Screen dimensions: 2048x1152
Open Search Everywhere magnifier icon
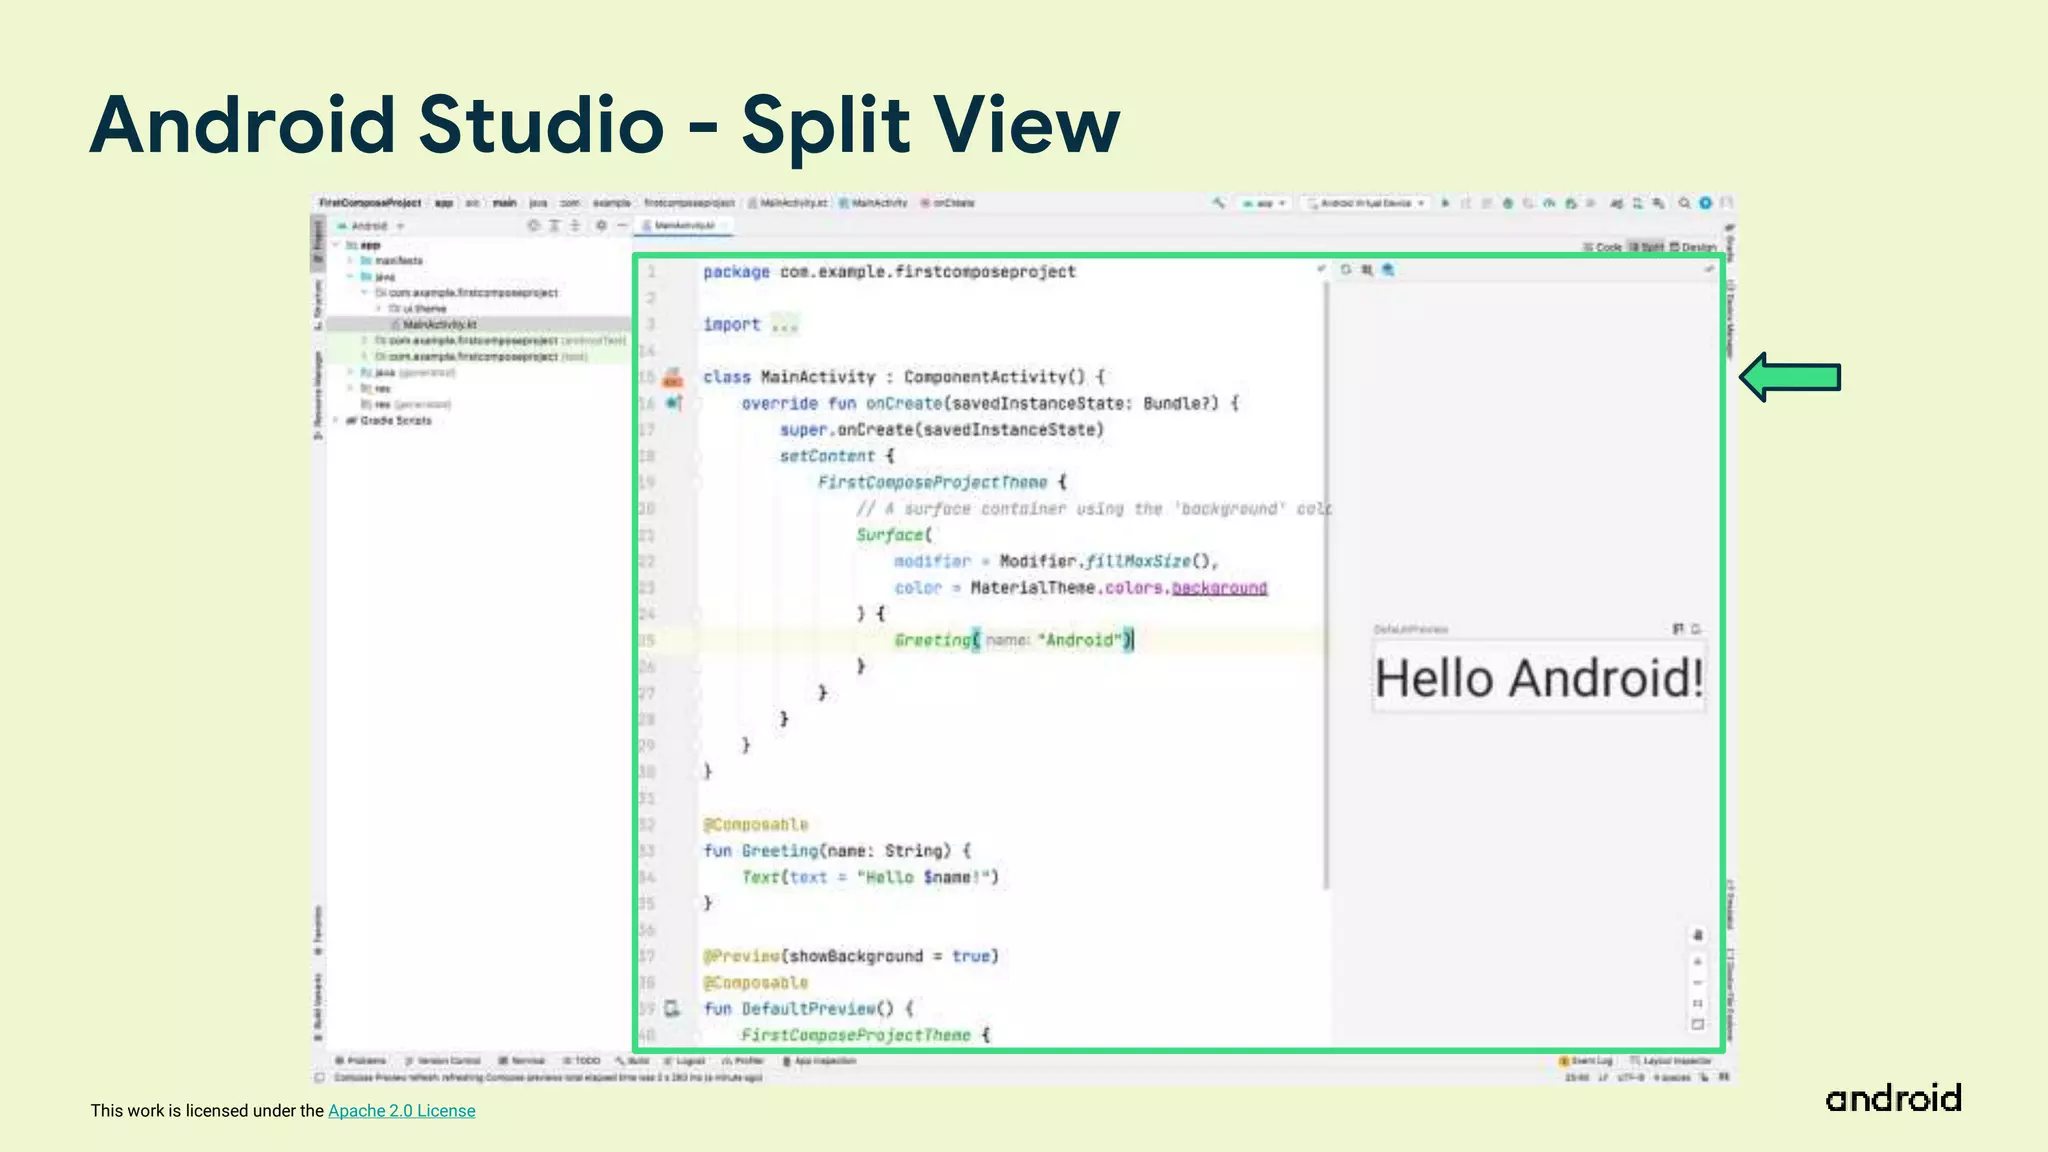coord(1685,203)
